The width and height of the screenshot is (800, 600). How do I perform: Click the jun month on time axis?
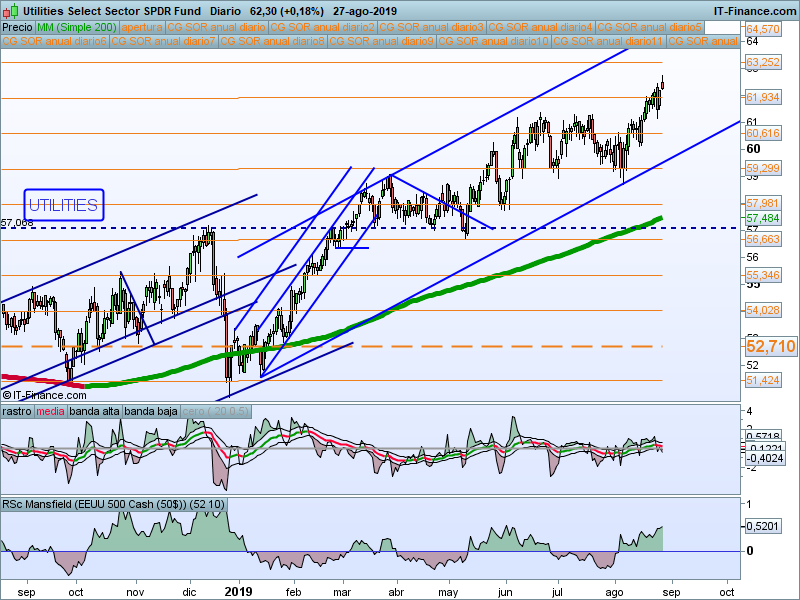pyautogui.click(x=505, y=592)
